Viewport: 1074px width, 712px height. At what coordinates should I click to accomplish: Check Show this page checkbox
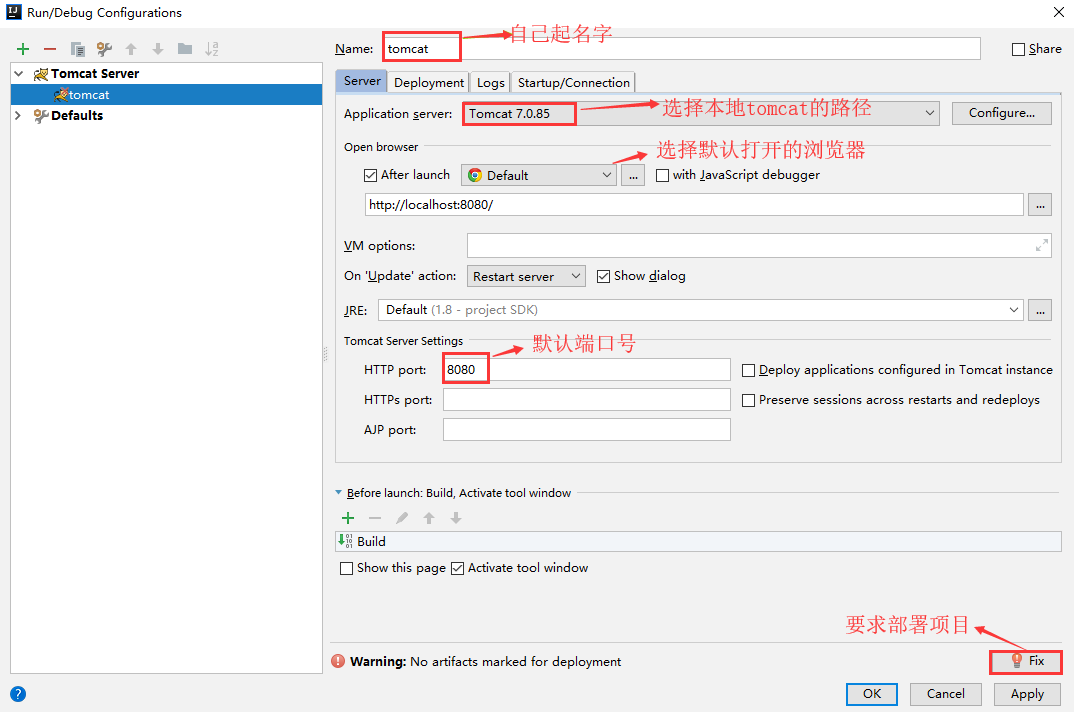pyautogui.click(x=347, y=568)
